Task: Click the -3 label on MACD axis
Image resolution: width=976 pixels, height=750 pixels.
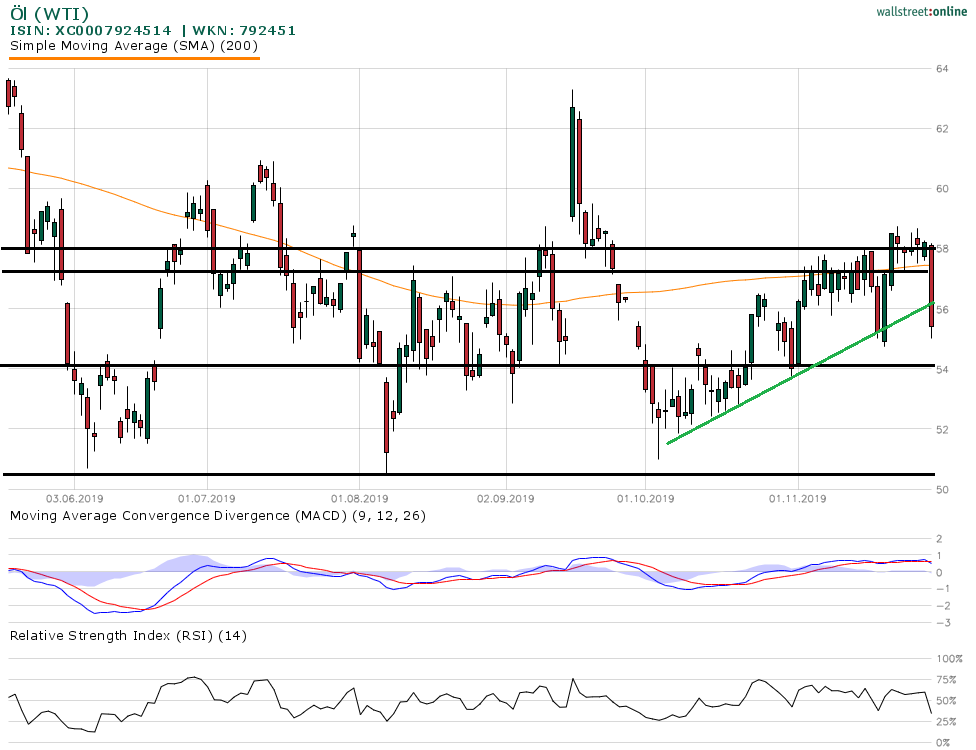Action: [x=940, y=623]
